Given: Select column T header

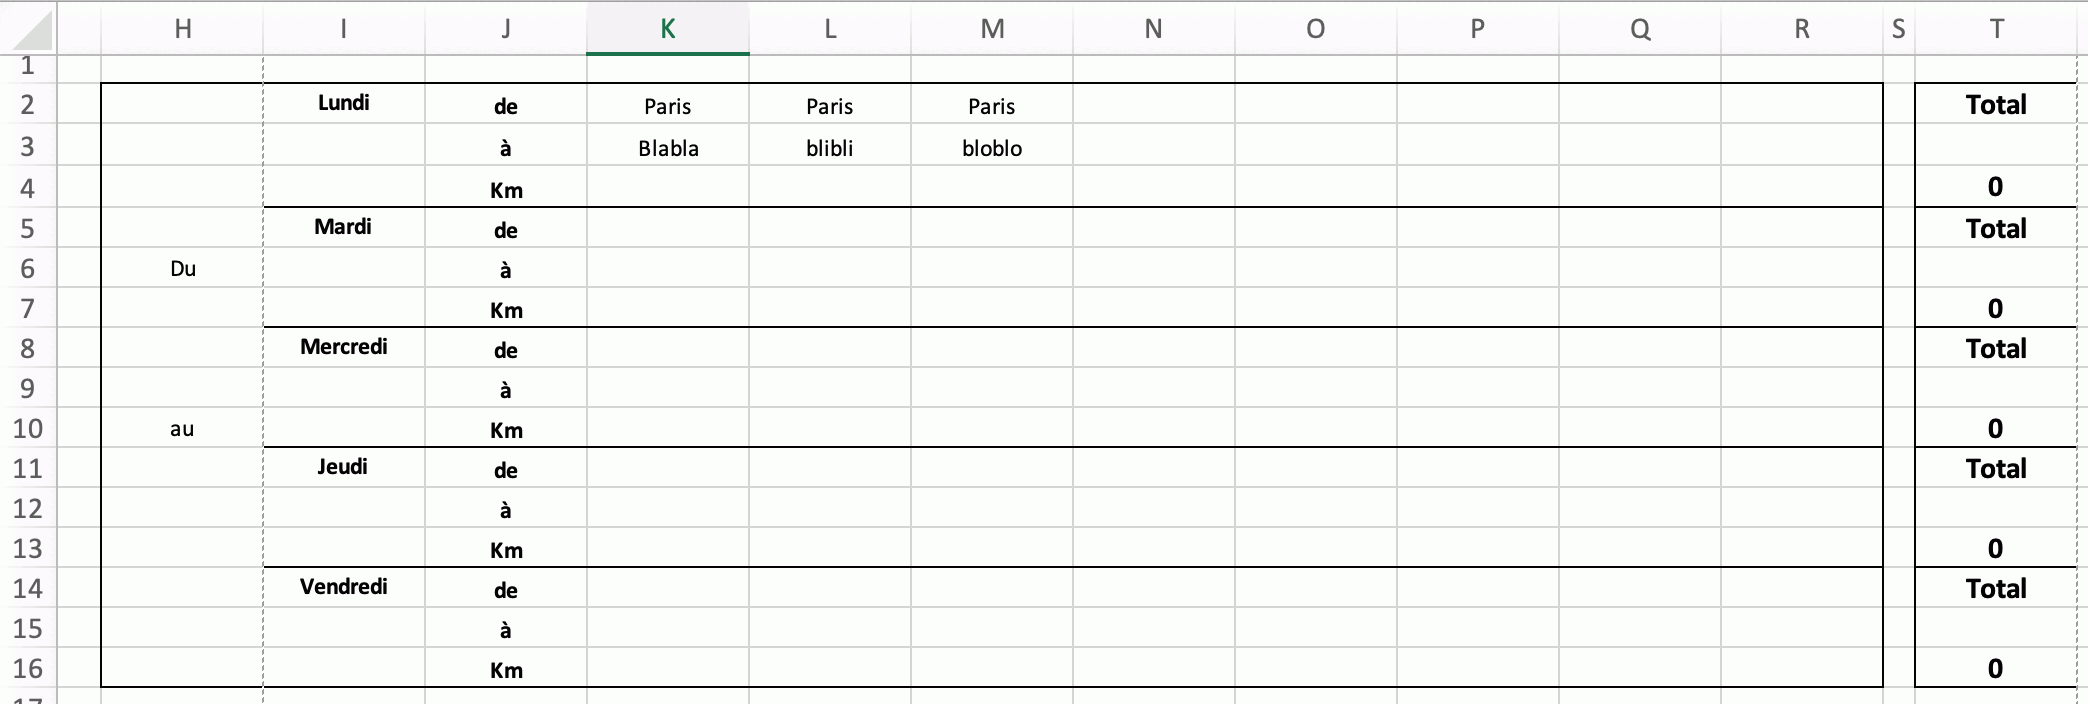Looking at the screenshot, I should click(1996, 29).
